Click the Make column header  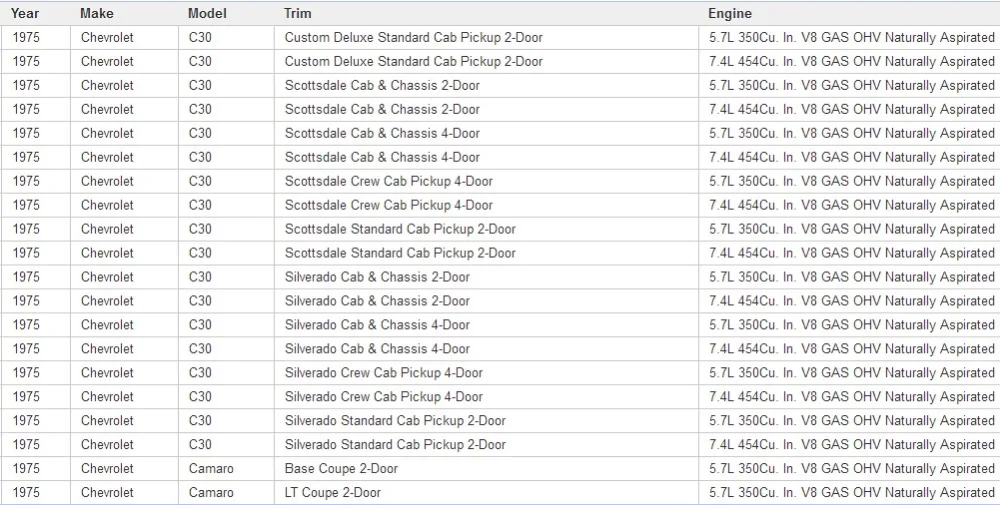coord(97,13)
